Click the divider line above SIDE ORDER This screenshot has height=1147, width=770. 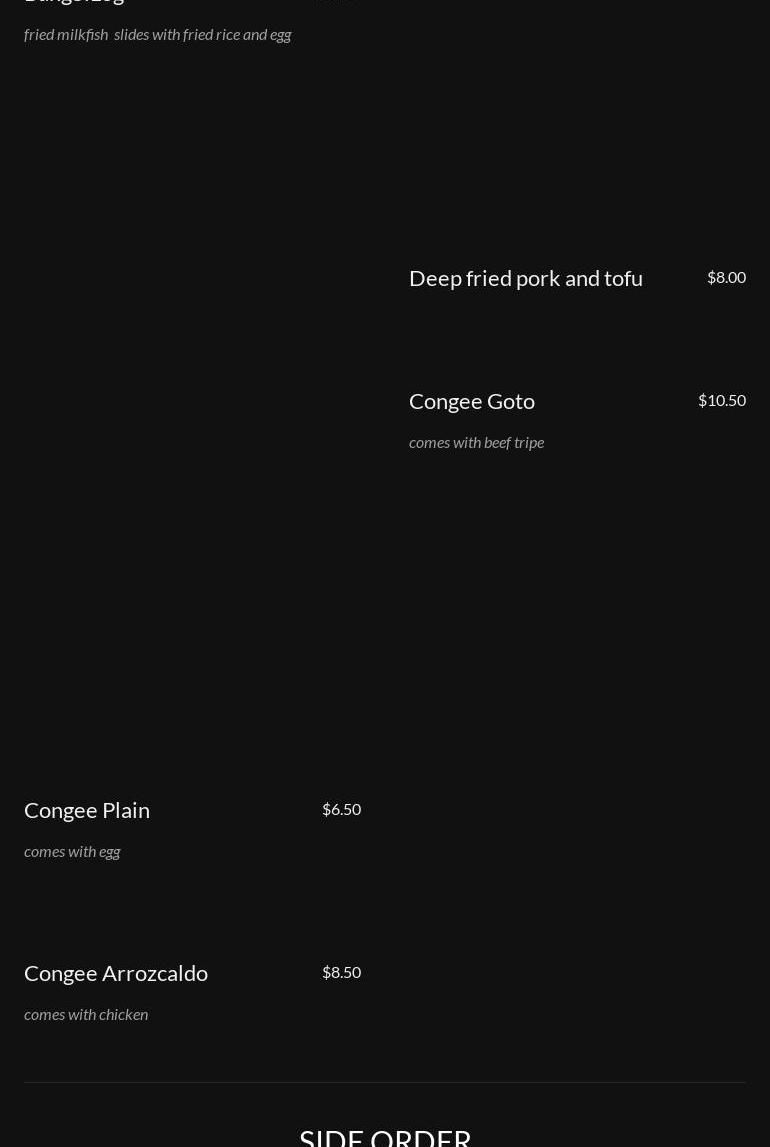pos(385,1082)
